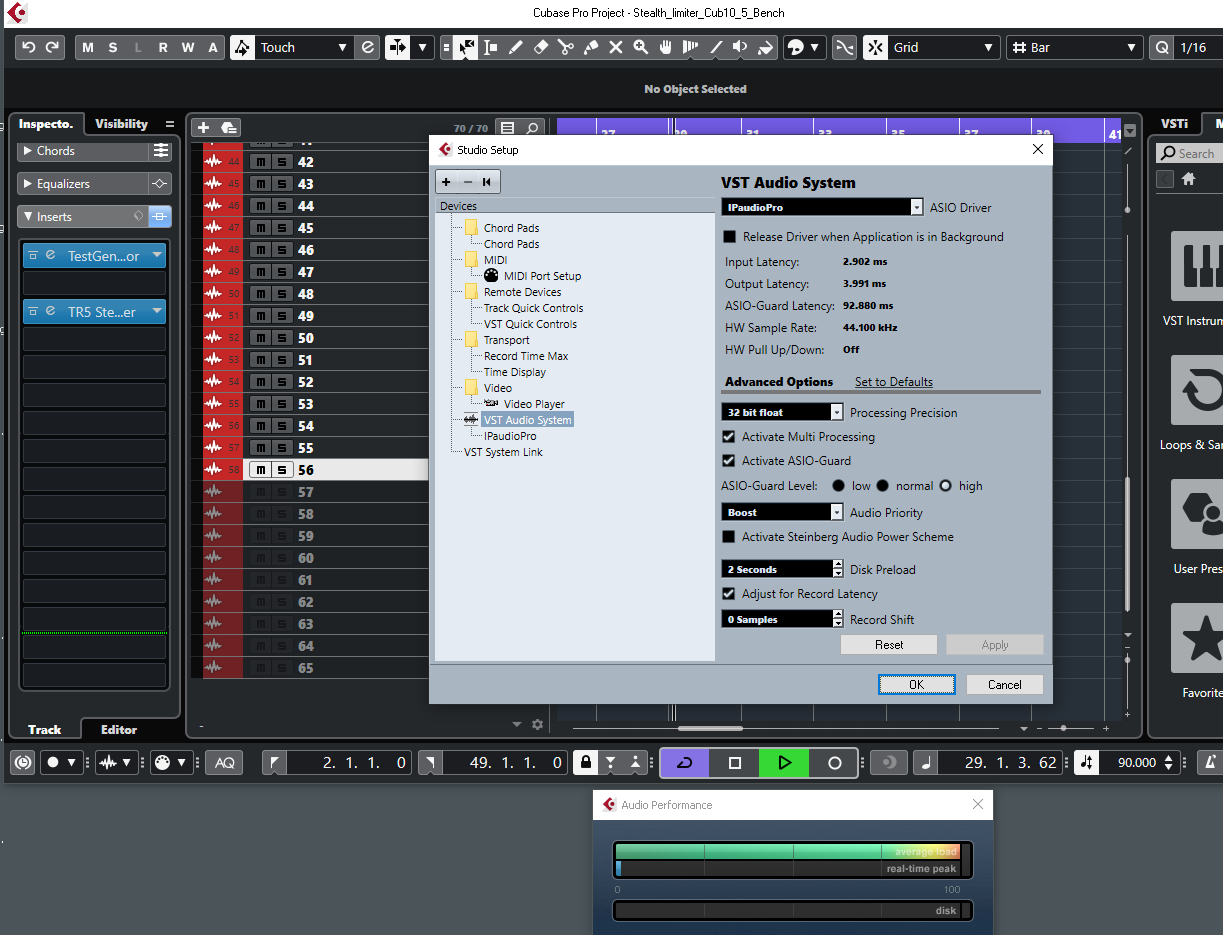The image size is (1223, 935).
Task: Click OK in Studio Setup
Action: click(x=916, y=685)
